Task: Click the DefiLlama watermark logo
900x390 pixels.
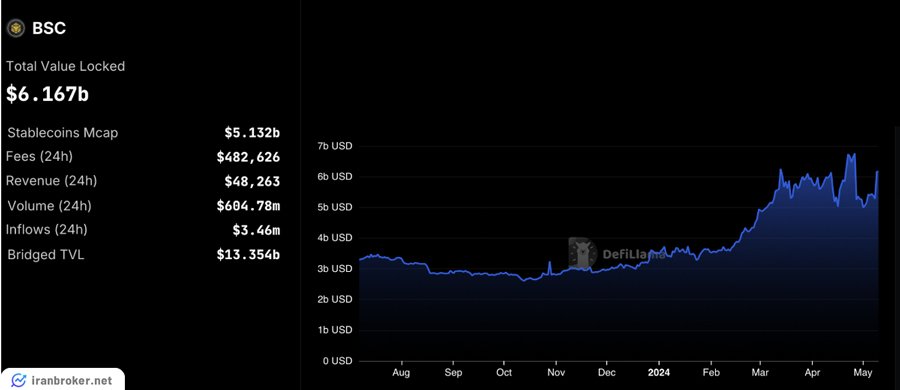Action: 583,253
